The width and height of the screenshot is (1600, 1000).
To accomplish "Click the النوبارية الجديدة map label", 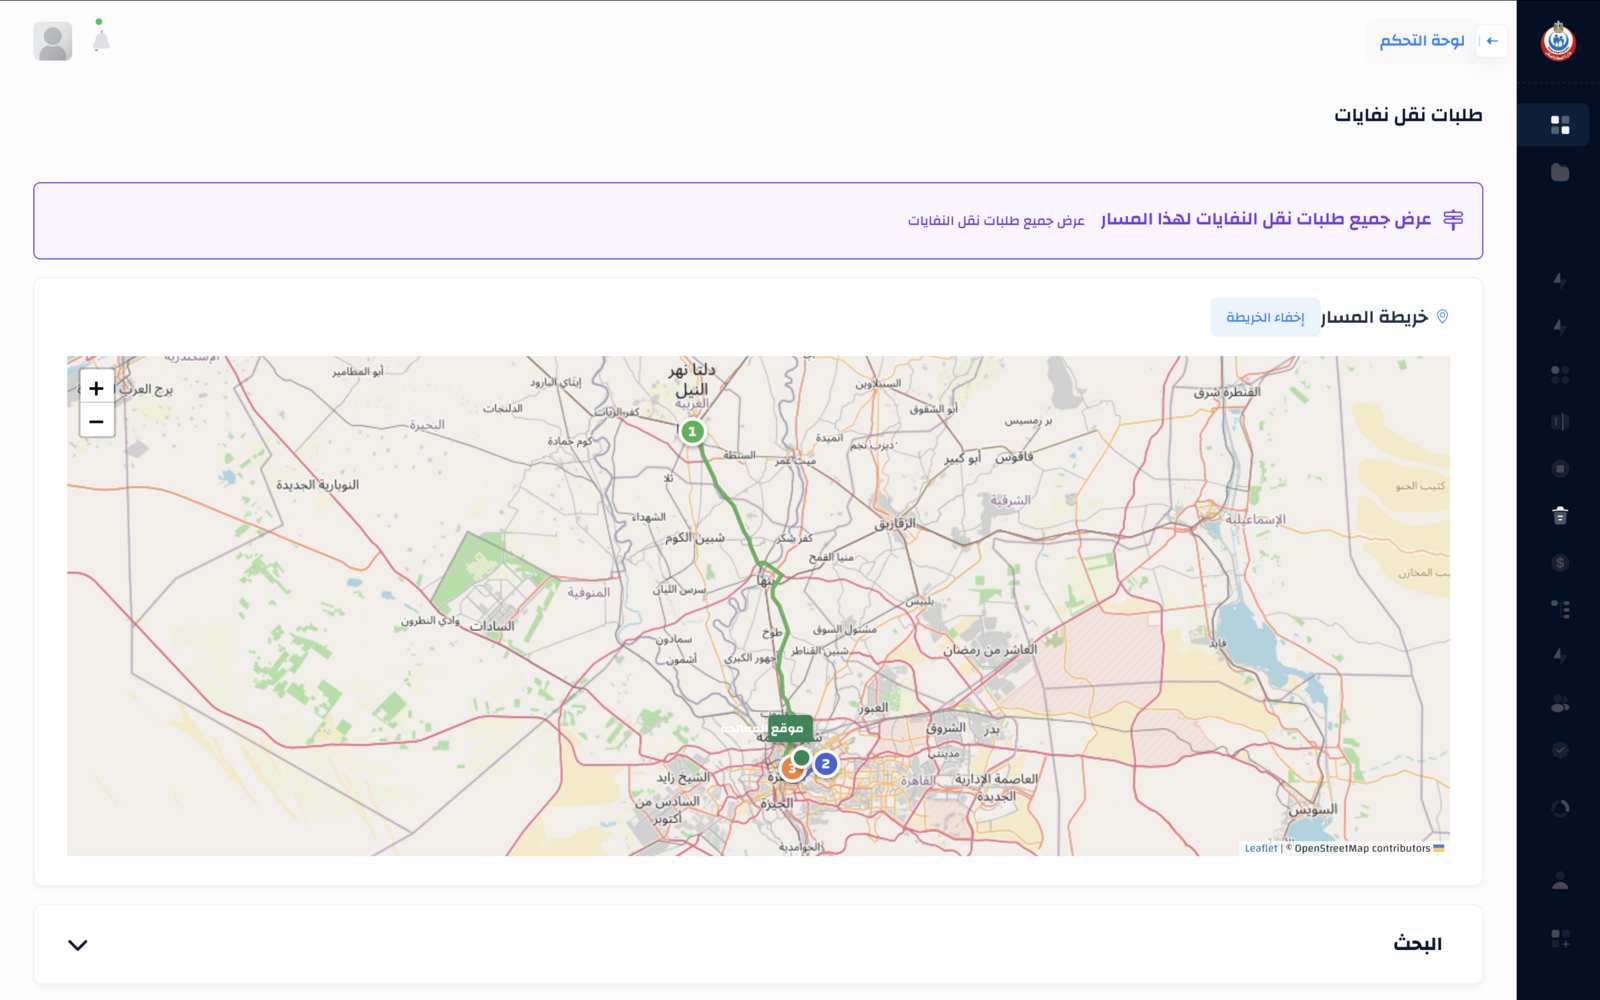I will tap(317, 485).
